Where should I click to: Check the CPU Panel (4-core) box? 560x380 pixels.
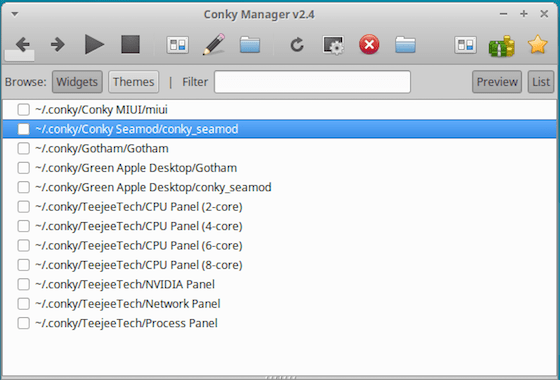[x=24, y=226]
